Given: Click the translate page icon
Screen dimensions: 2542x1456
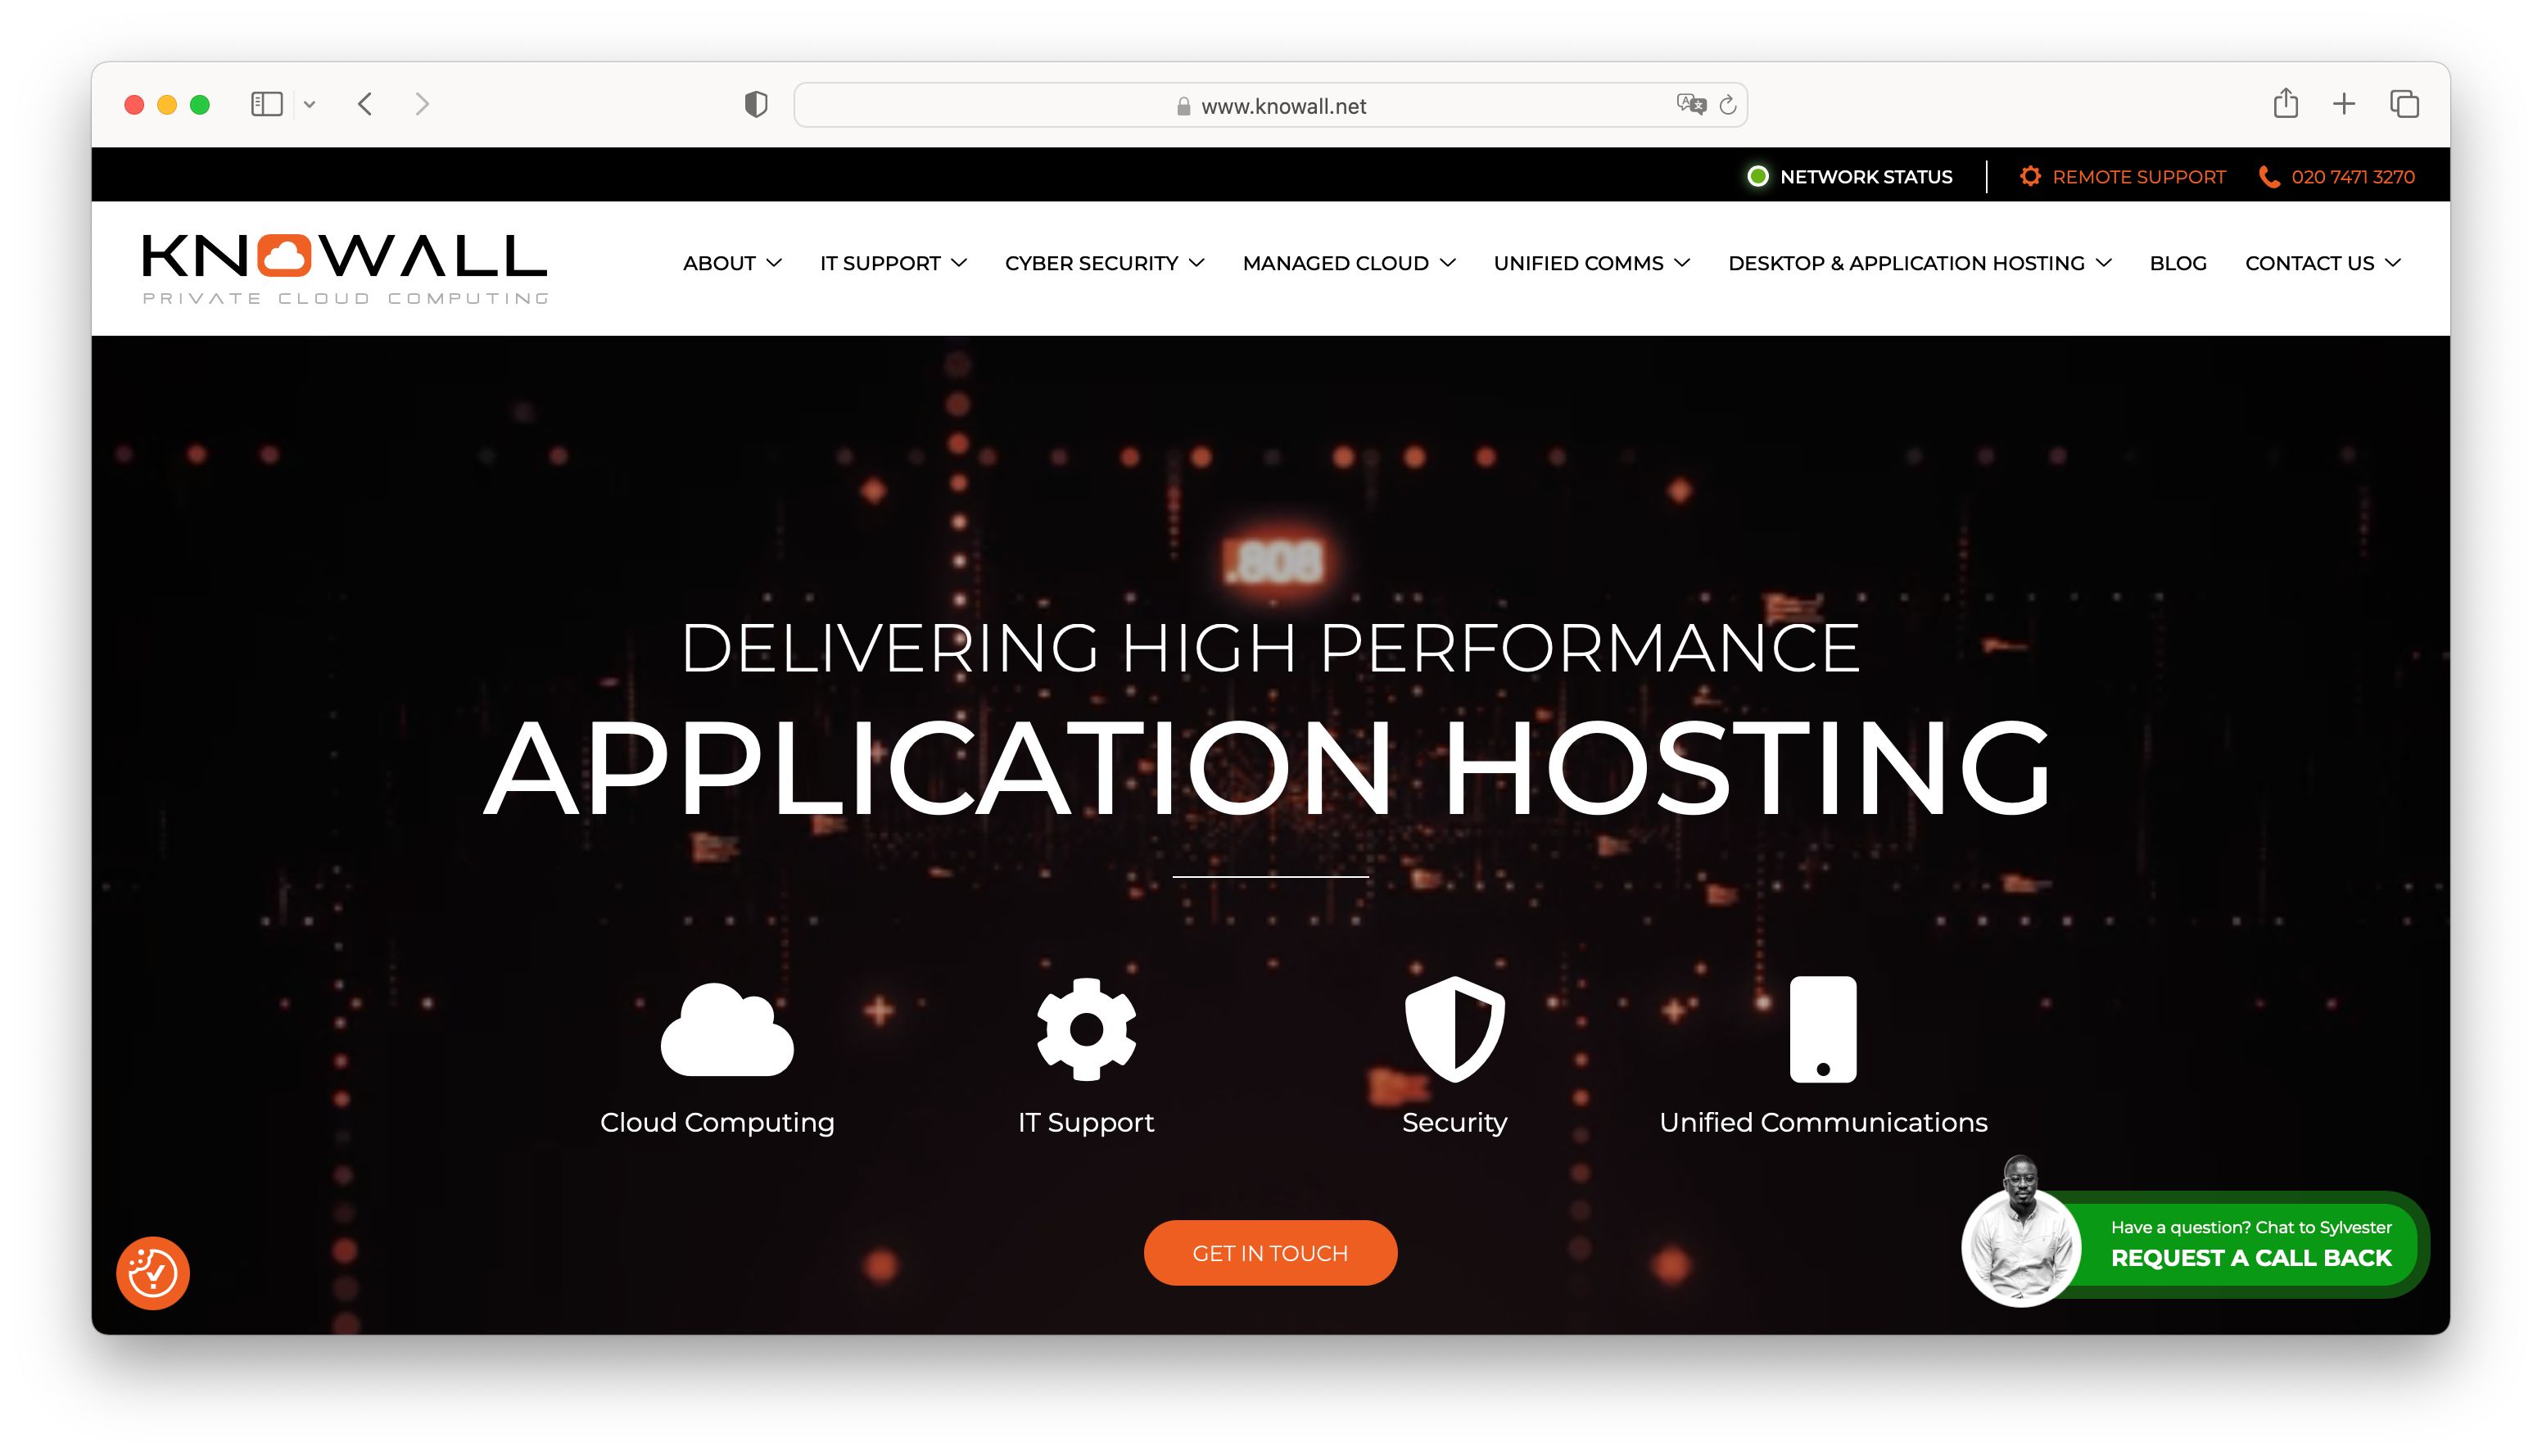Looking at the screenshot, I should (x=1690, y=104).
